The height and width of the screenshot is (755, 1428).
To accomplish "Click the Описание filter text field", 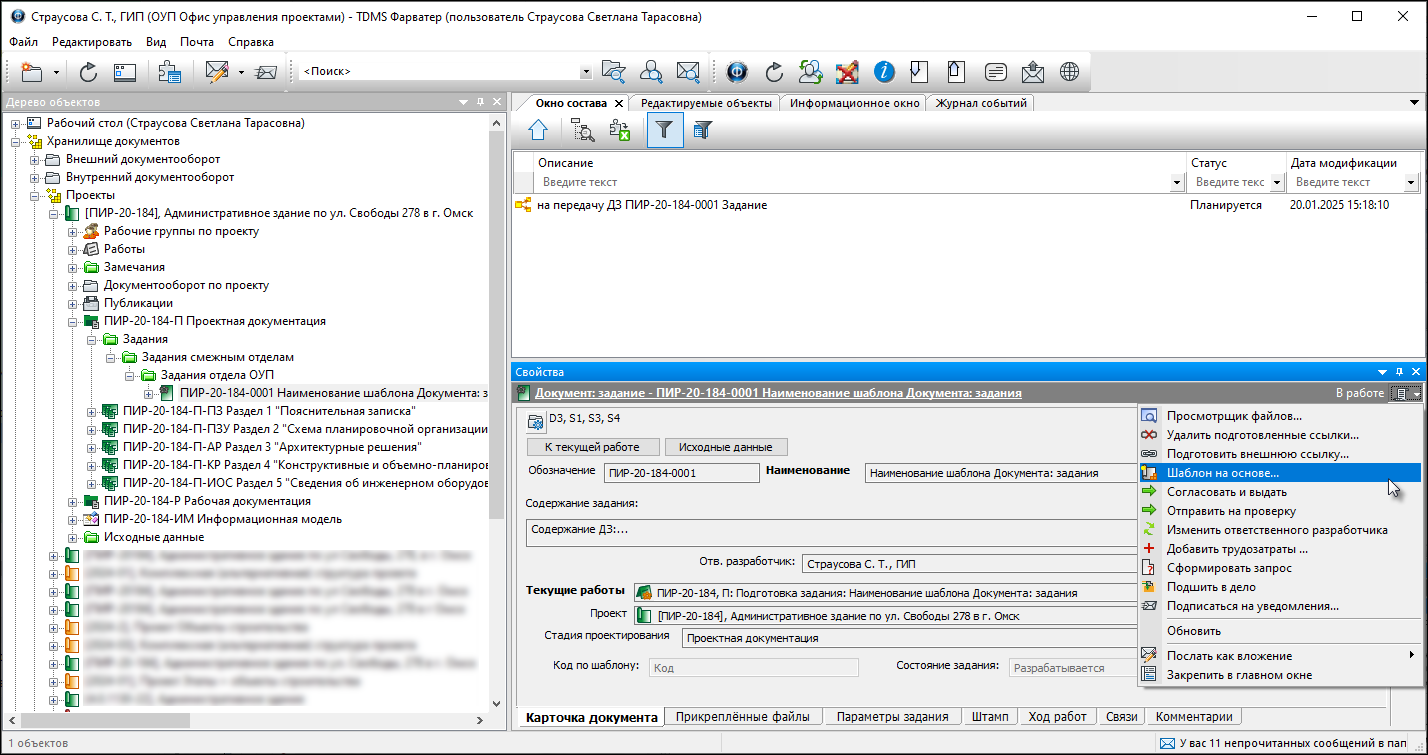I will 853,182.
